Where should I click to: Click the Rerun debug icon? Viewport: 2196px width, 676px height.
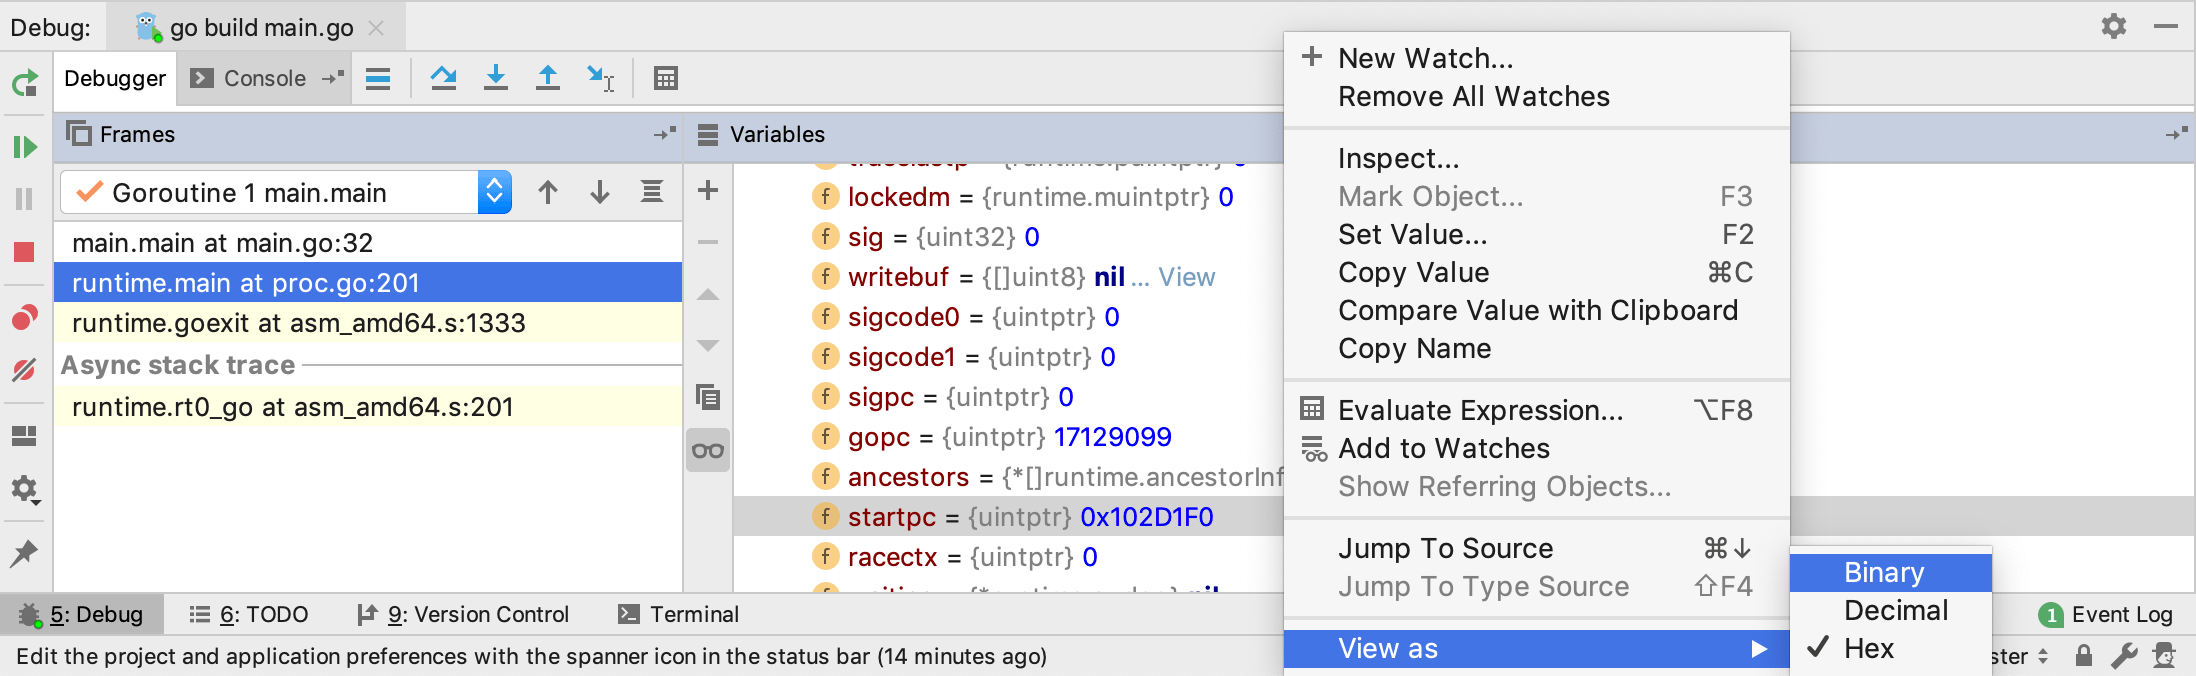(x=25, y=83)
